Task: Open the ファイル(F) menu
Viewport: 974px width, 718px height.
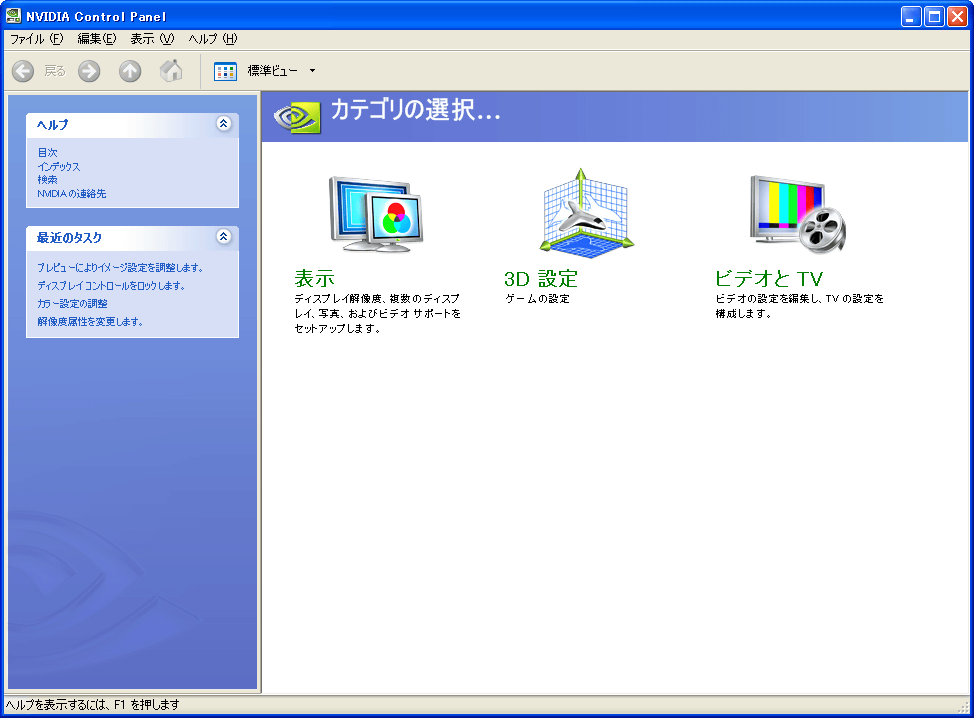Action: pos(37,39)
